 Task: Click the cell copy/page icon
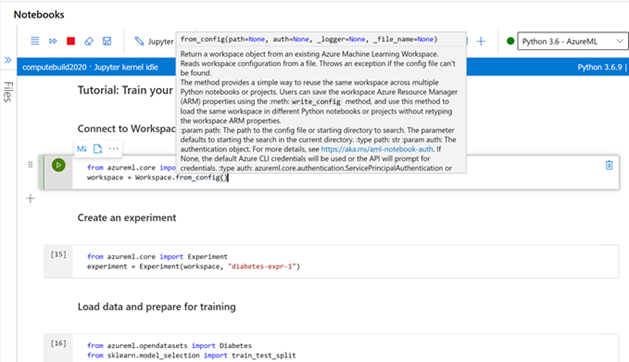coord(97,149)
